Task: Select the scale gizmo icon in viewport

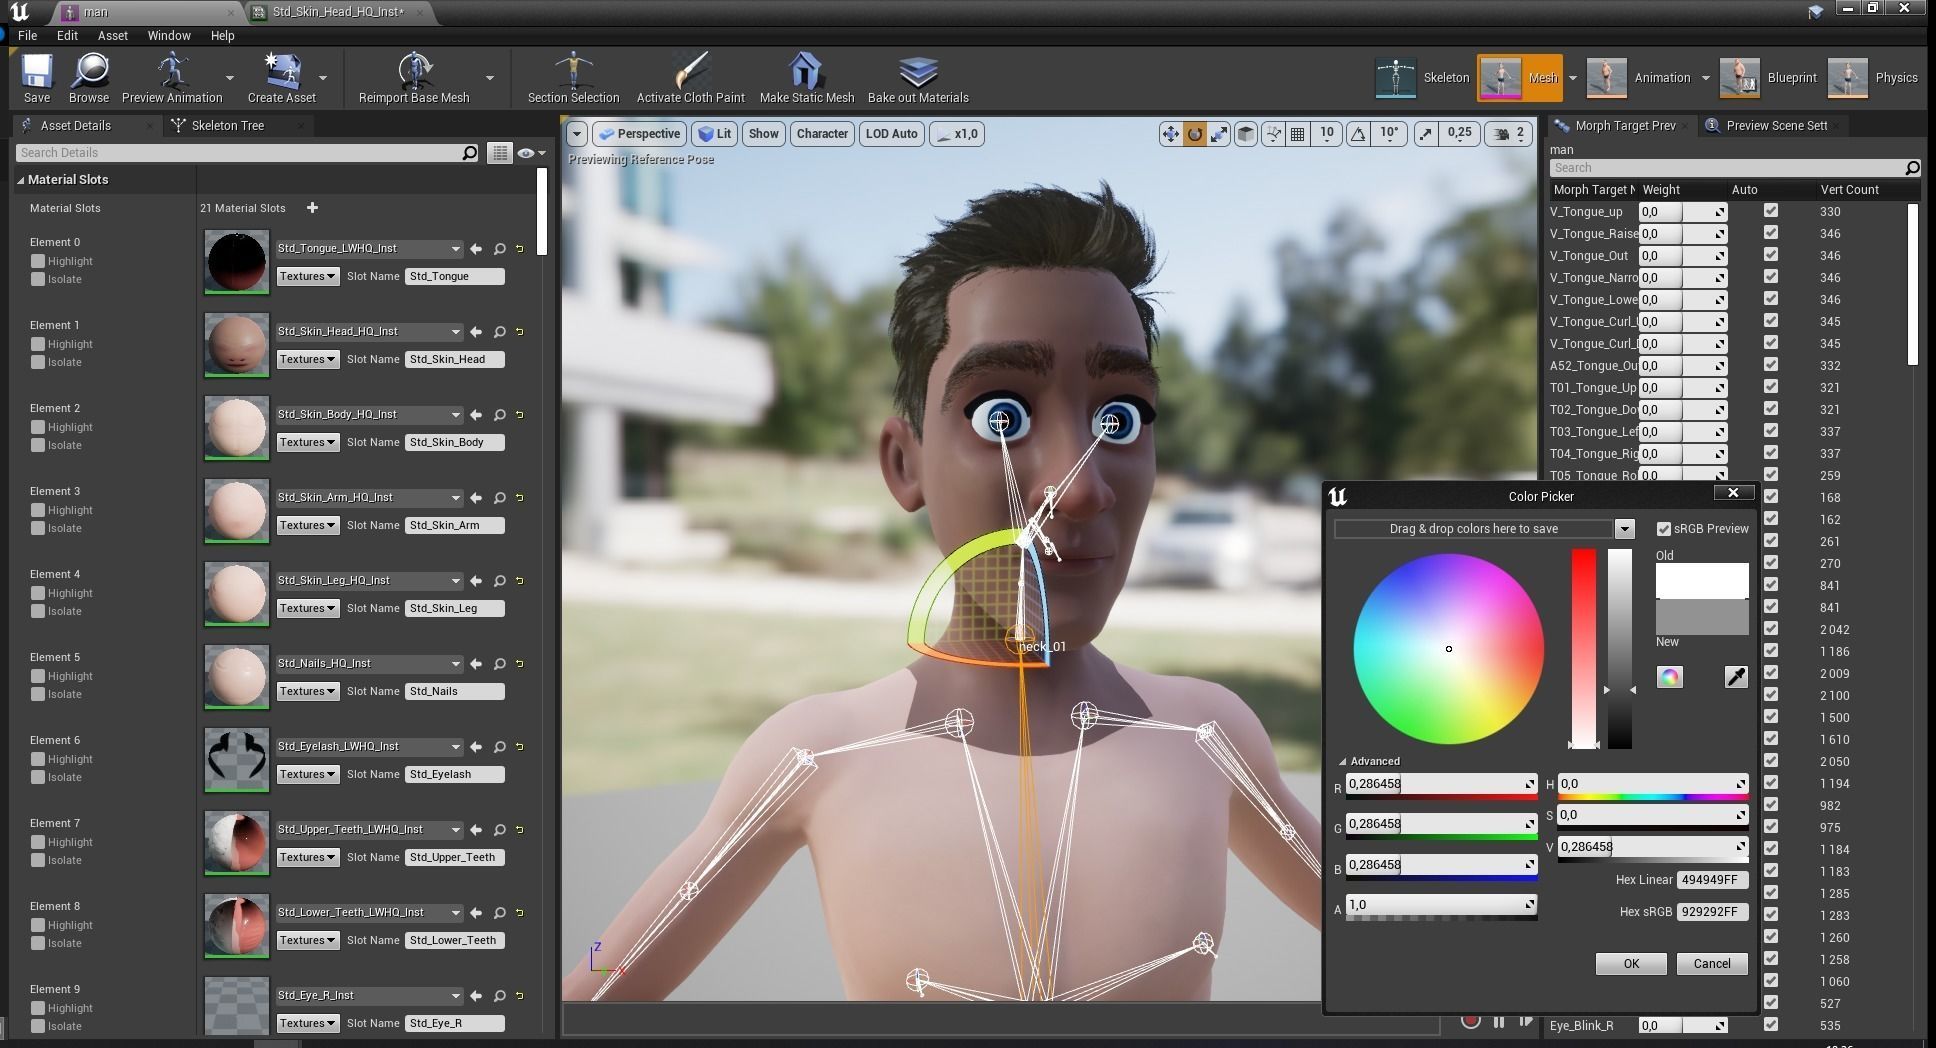Action: (1218, 134)
